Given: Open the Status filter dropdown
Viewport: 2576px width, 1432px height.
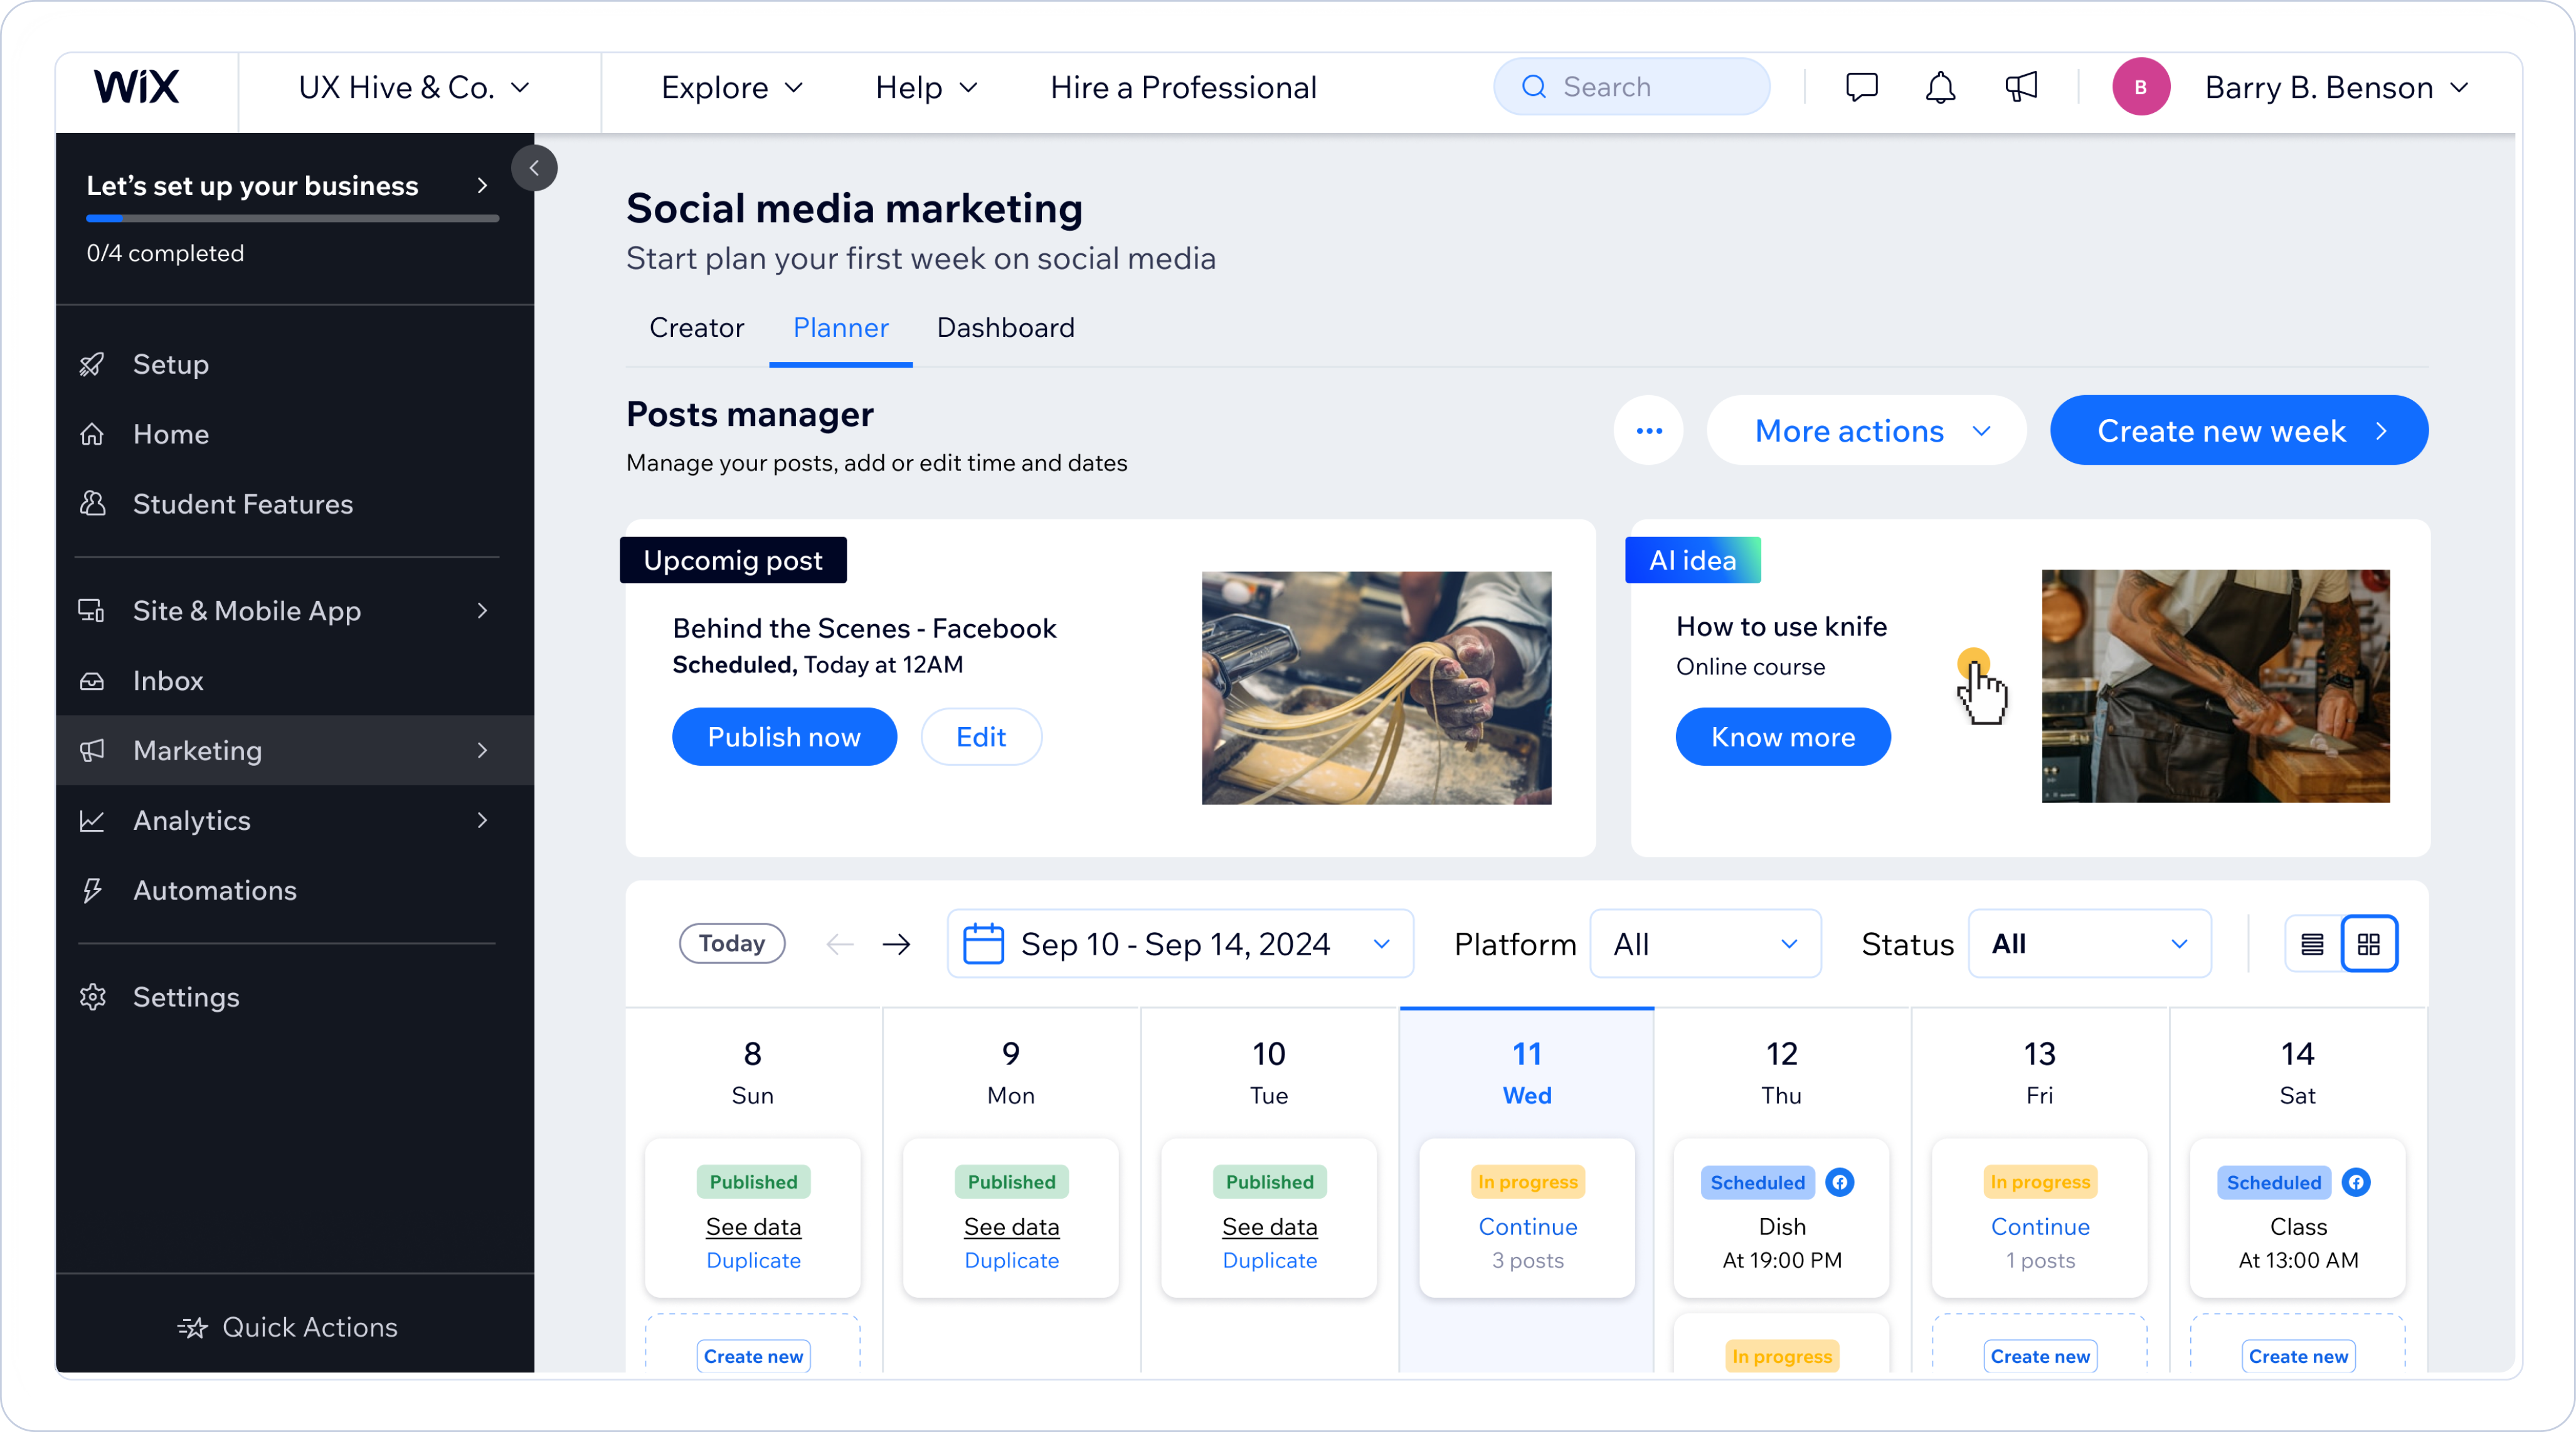Looking at the screenshot, I should coord(2089,944).
